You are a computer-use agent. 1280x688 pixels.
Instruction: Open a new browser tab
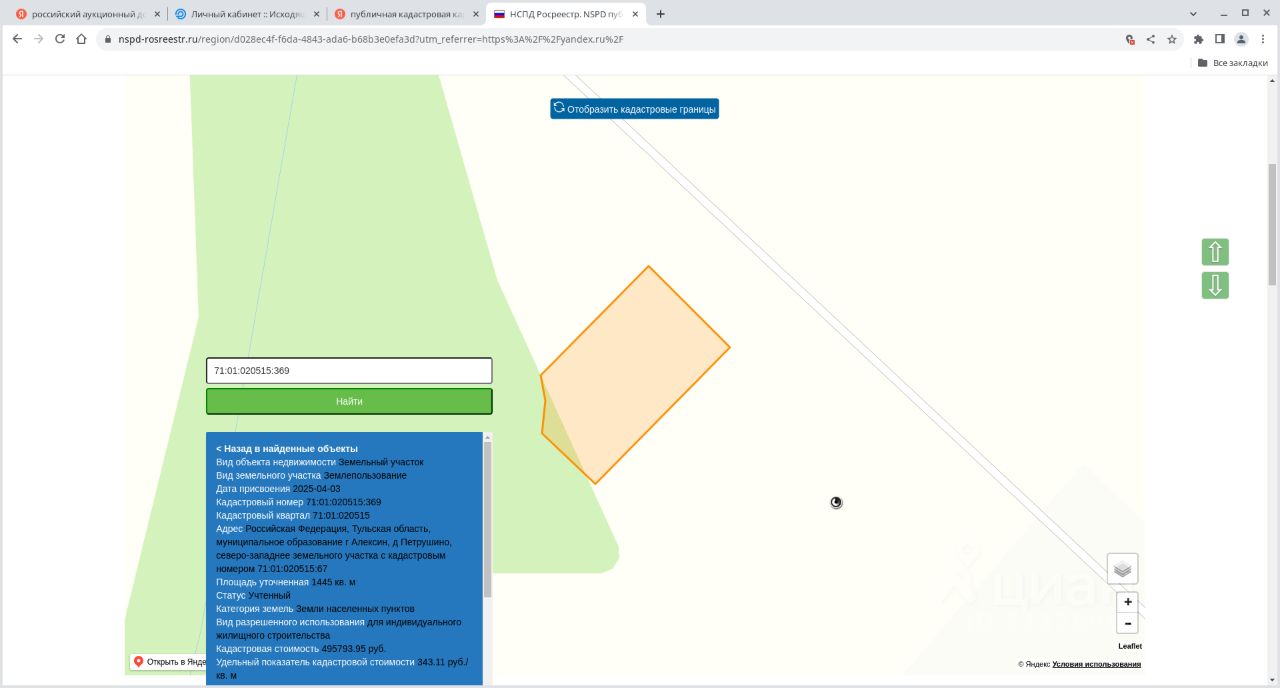(x=660, y=14)
